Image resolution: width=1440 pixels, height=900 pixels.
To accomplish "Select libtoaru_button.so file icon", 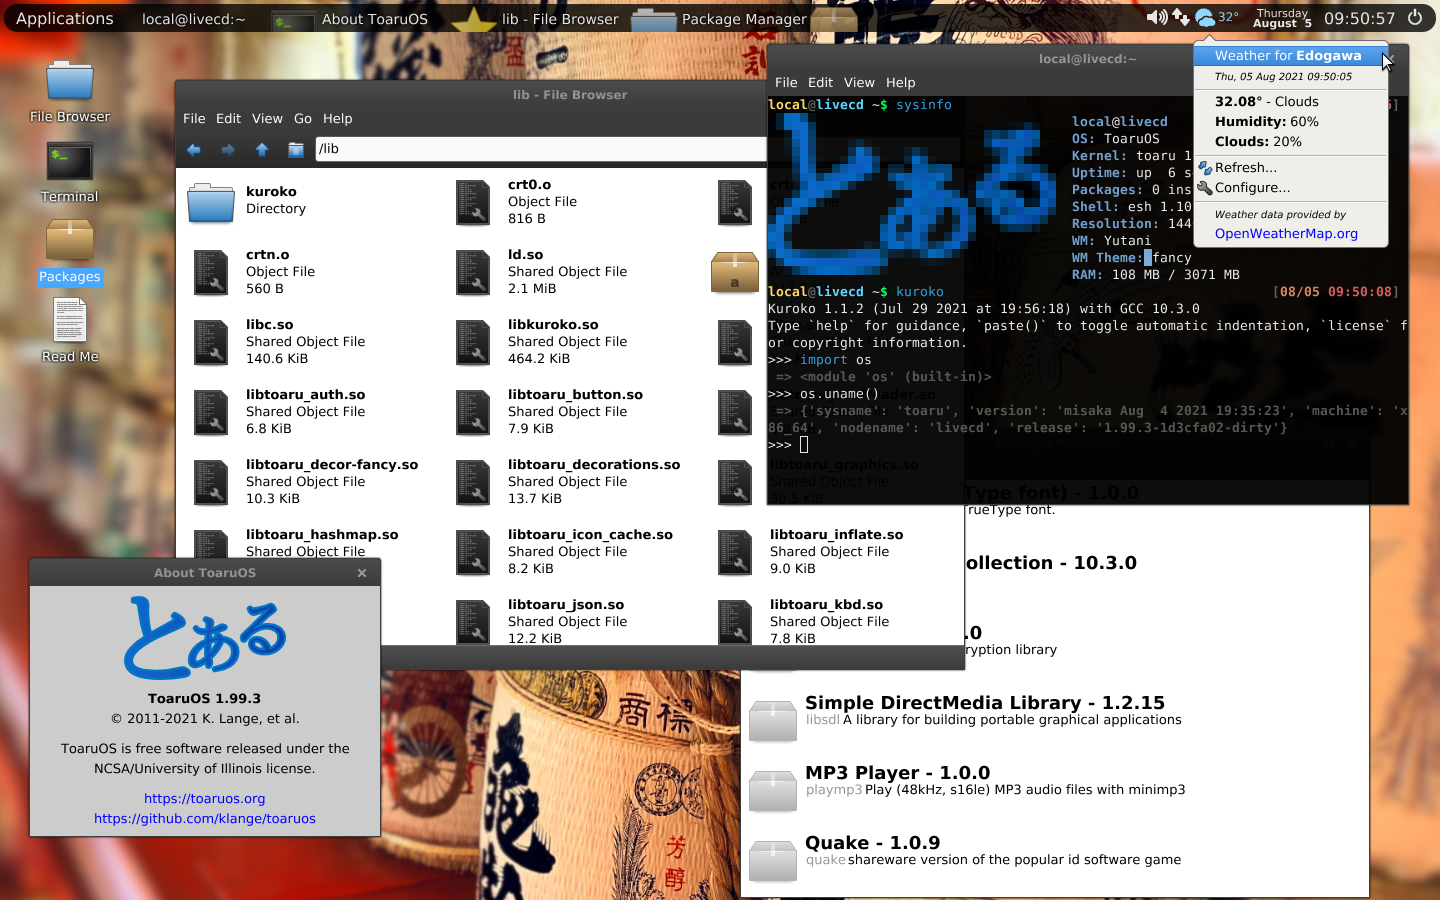I will 473,412.
